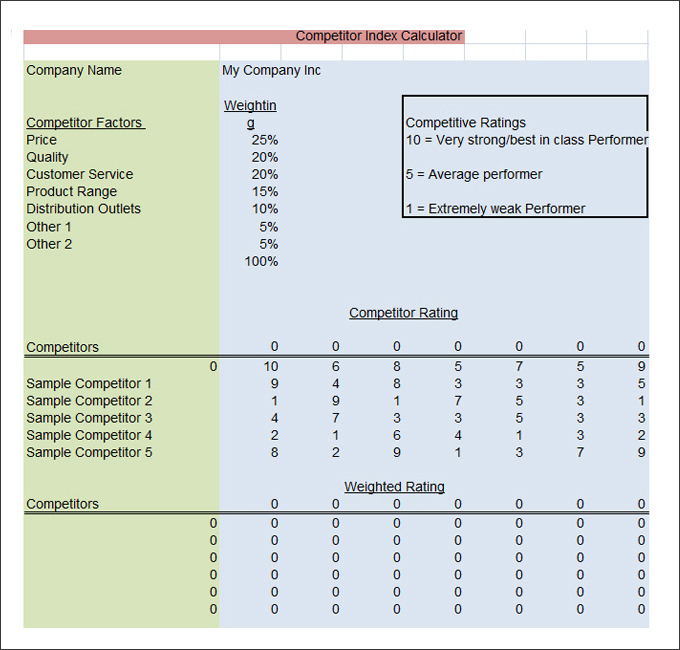Screen dimensions: 680x650
Task: Select the '5 = Average performer' text
Action: [x=473, y=174]
